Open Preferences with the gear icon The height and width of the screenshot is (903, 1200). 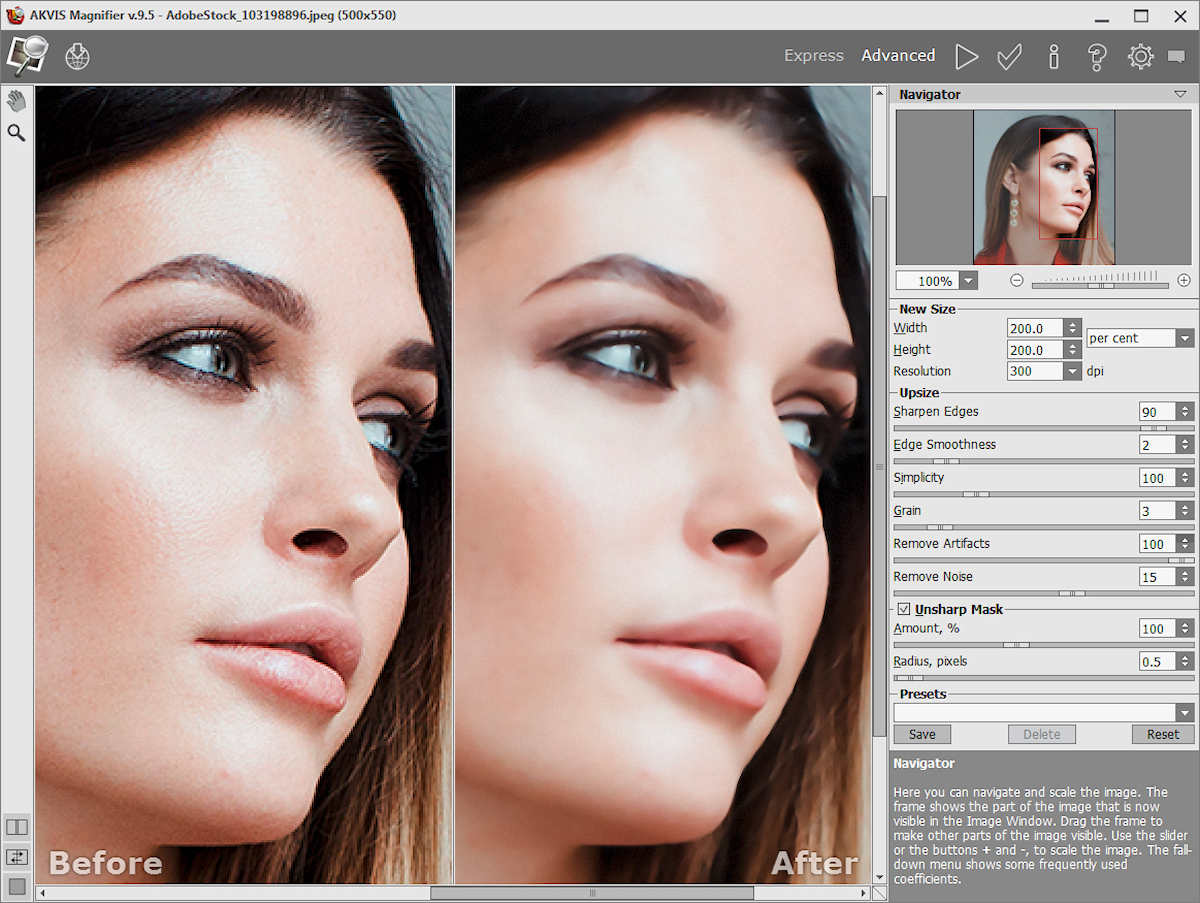1140,56
